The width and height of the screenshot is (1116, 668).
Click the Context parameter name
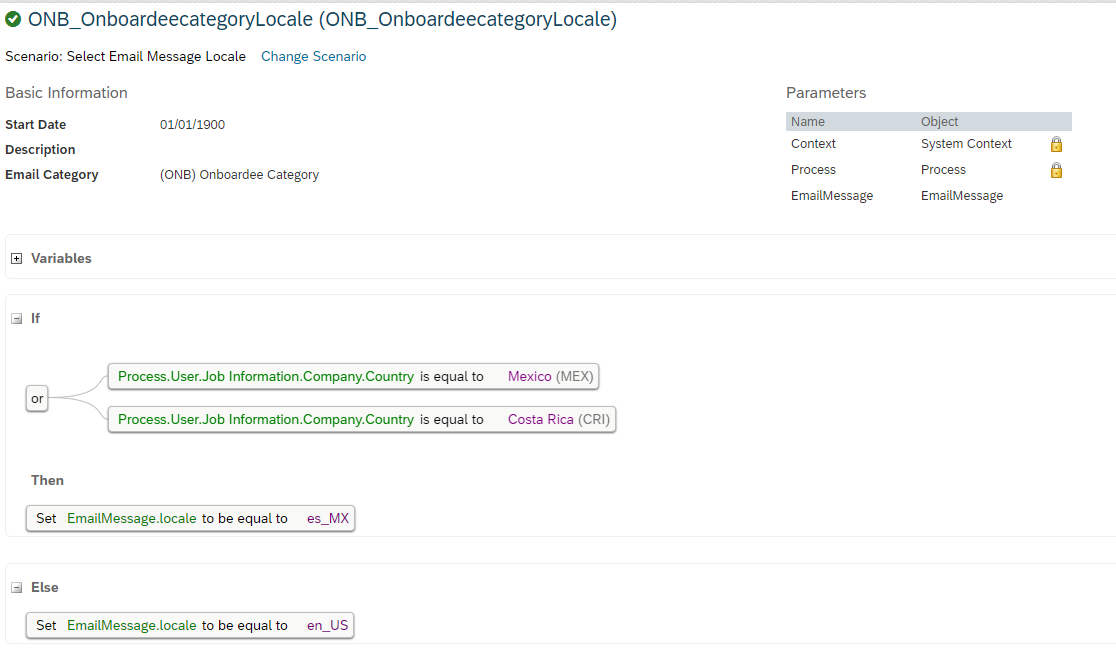[813, 144]
